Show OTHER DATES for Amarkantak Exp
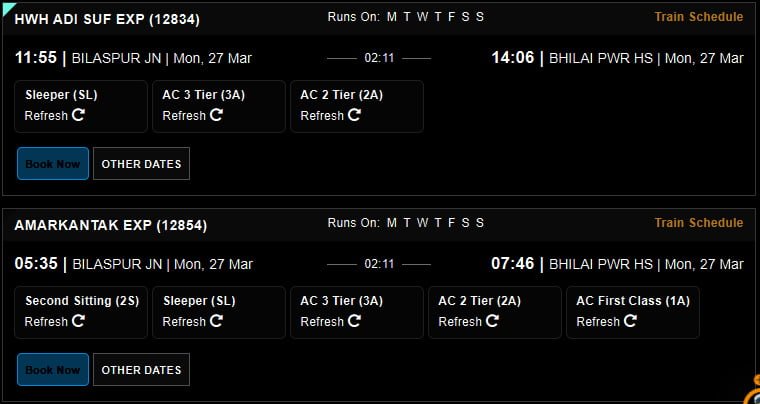Image resolution: width=760 pixels, height=404 pixels. pos(141,370)
